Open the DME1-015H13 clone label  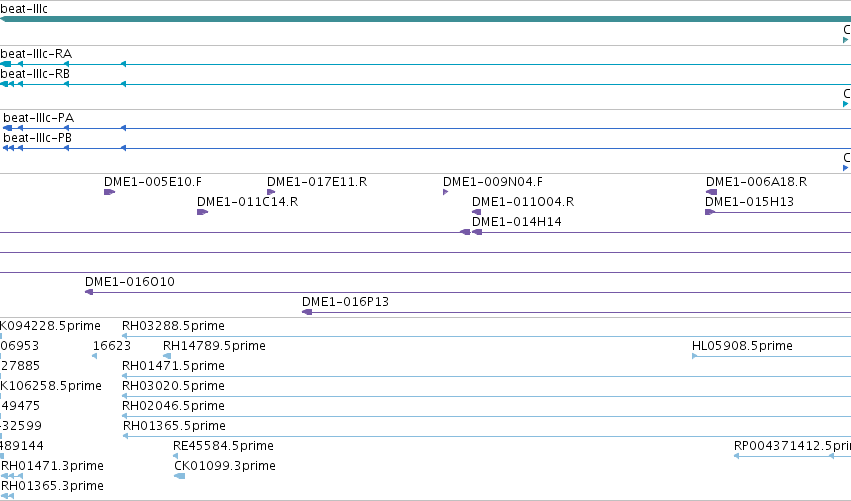pos(750,202)
